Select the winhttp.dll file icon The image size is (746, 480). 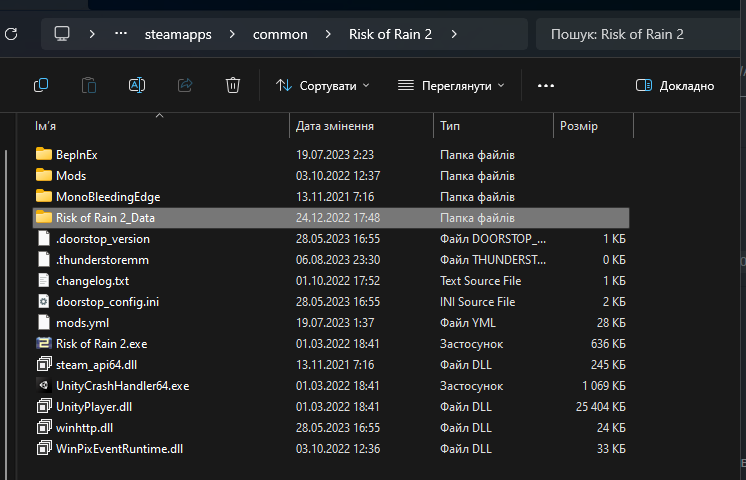(44, 427)
